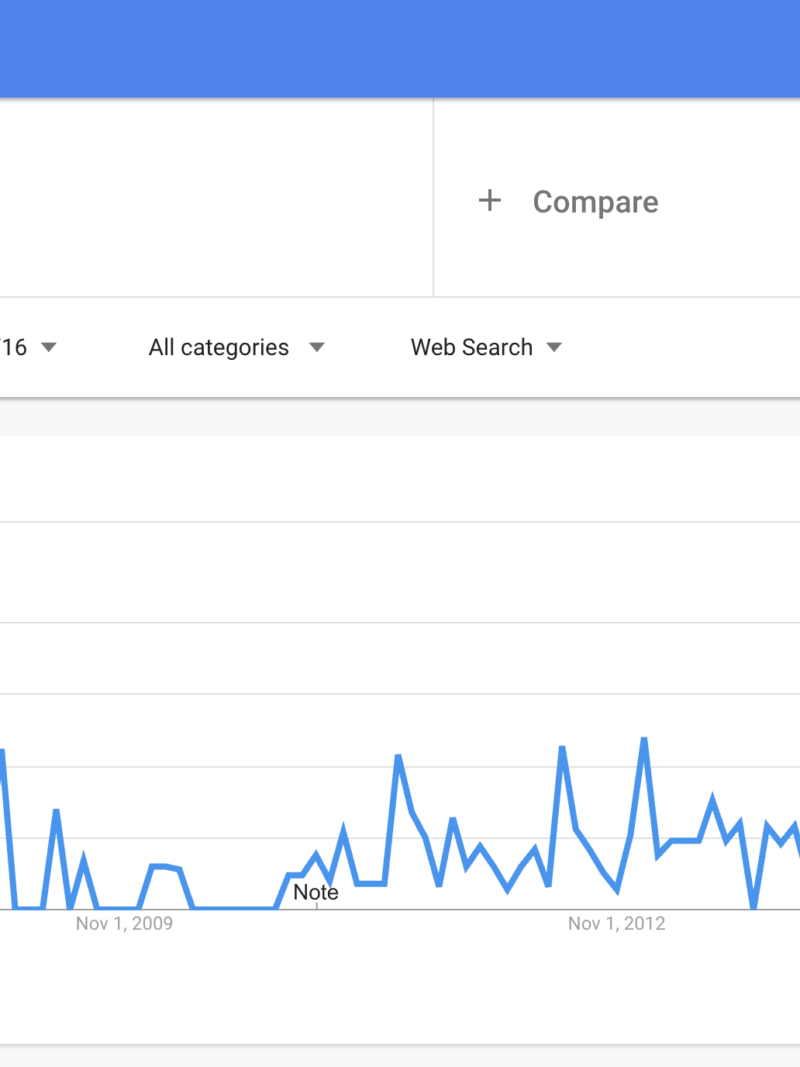
Task: Click the Note marker on the chart
Action: tap(316, 892)
